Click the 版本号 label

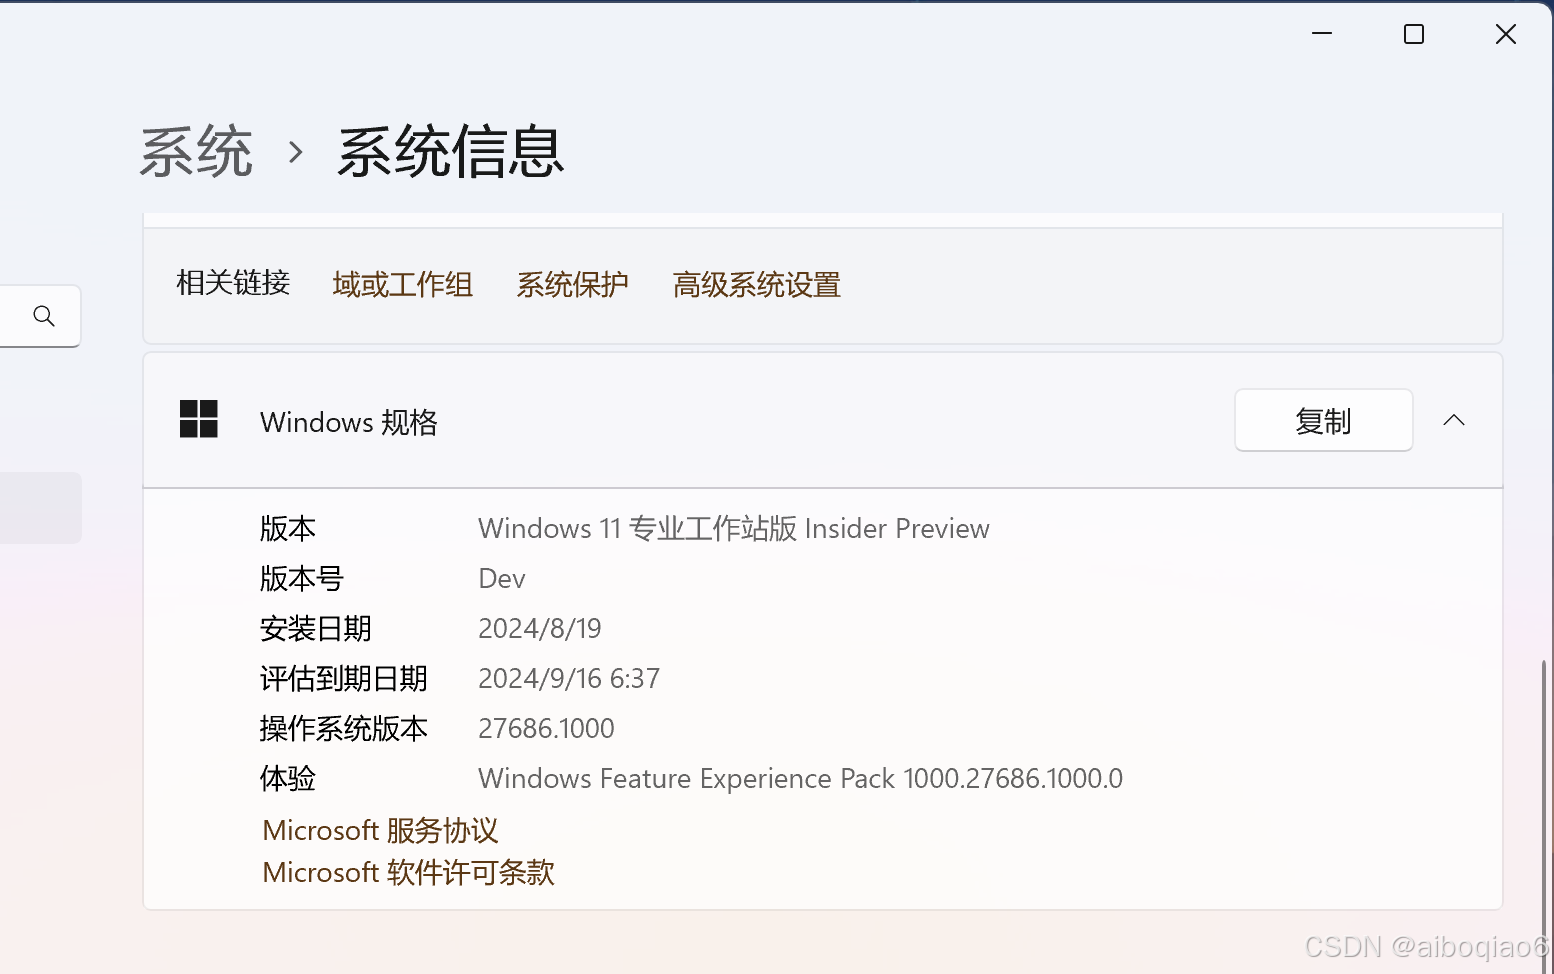point(302,578)
